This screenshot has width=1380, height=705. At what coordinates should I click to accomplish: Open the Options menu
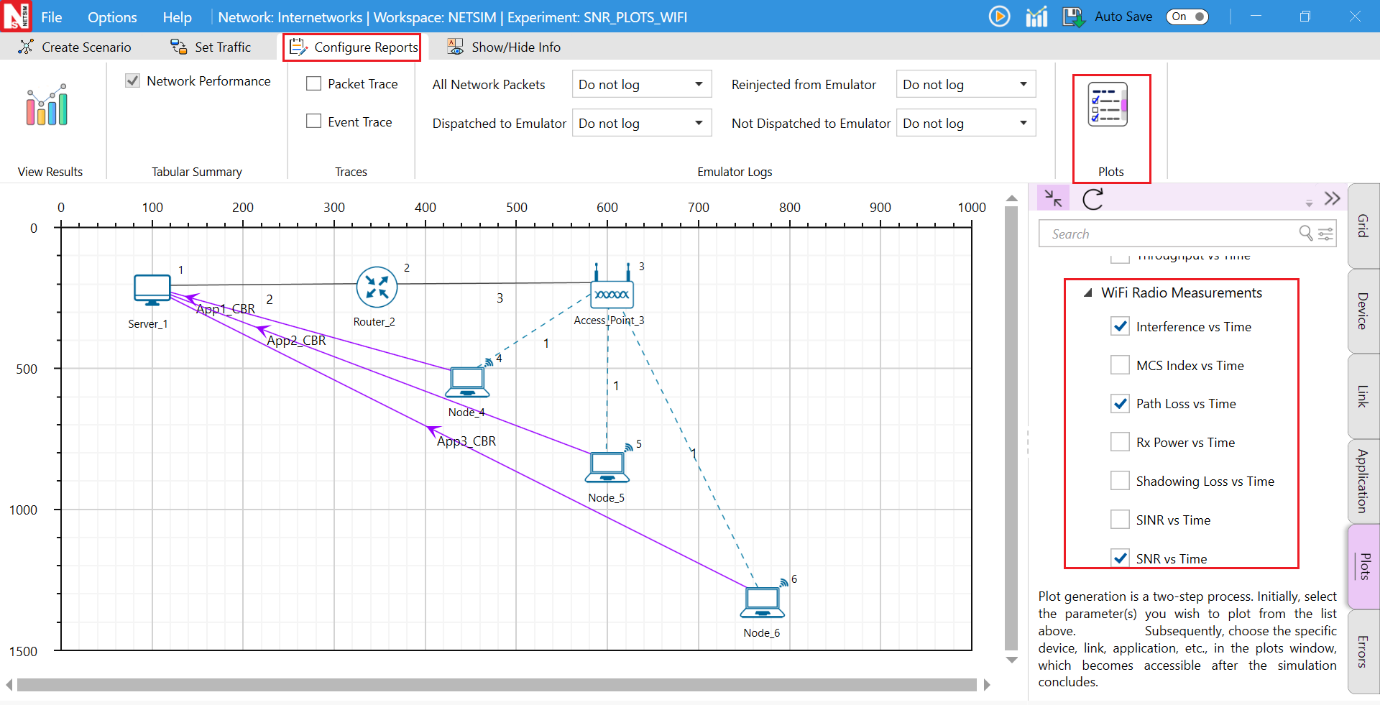click(x=112, y=17)
